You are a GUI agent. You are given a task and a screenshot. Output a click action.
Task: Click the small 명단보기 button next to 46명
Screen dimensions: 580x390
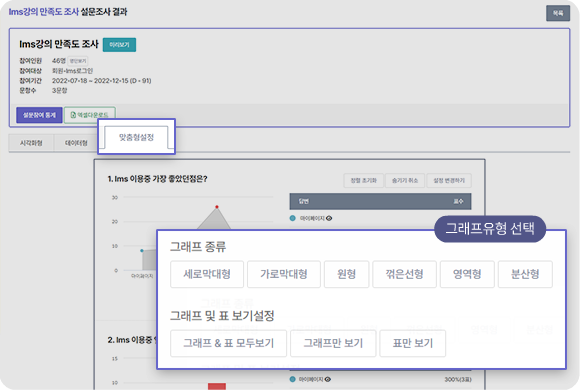78,61
